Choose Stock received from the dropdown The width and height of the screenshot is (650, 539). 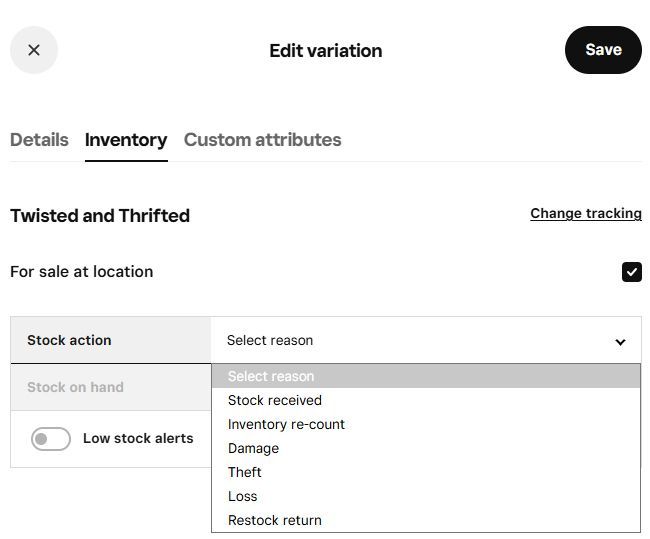click(275, 400)
